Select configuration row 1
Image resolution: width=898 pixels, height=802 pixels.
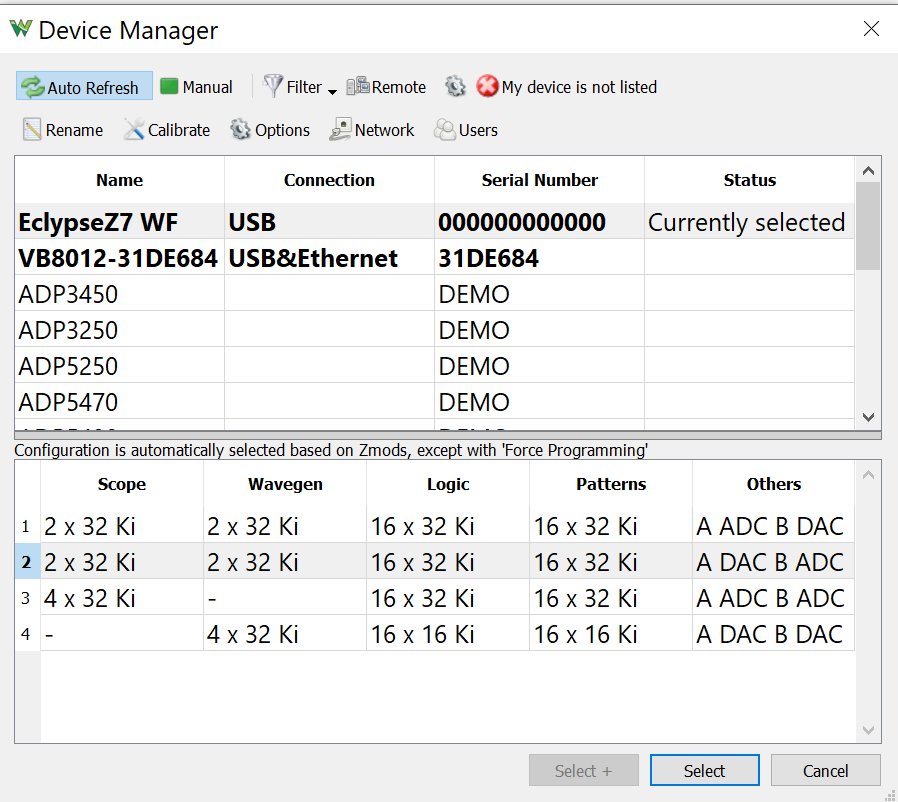(434, 526)
